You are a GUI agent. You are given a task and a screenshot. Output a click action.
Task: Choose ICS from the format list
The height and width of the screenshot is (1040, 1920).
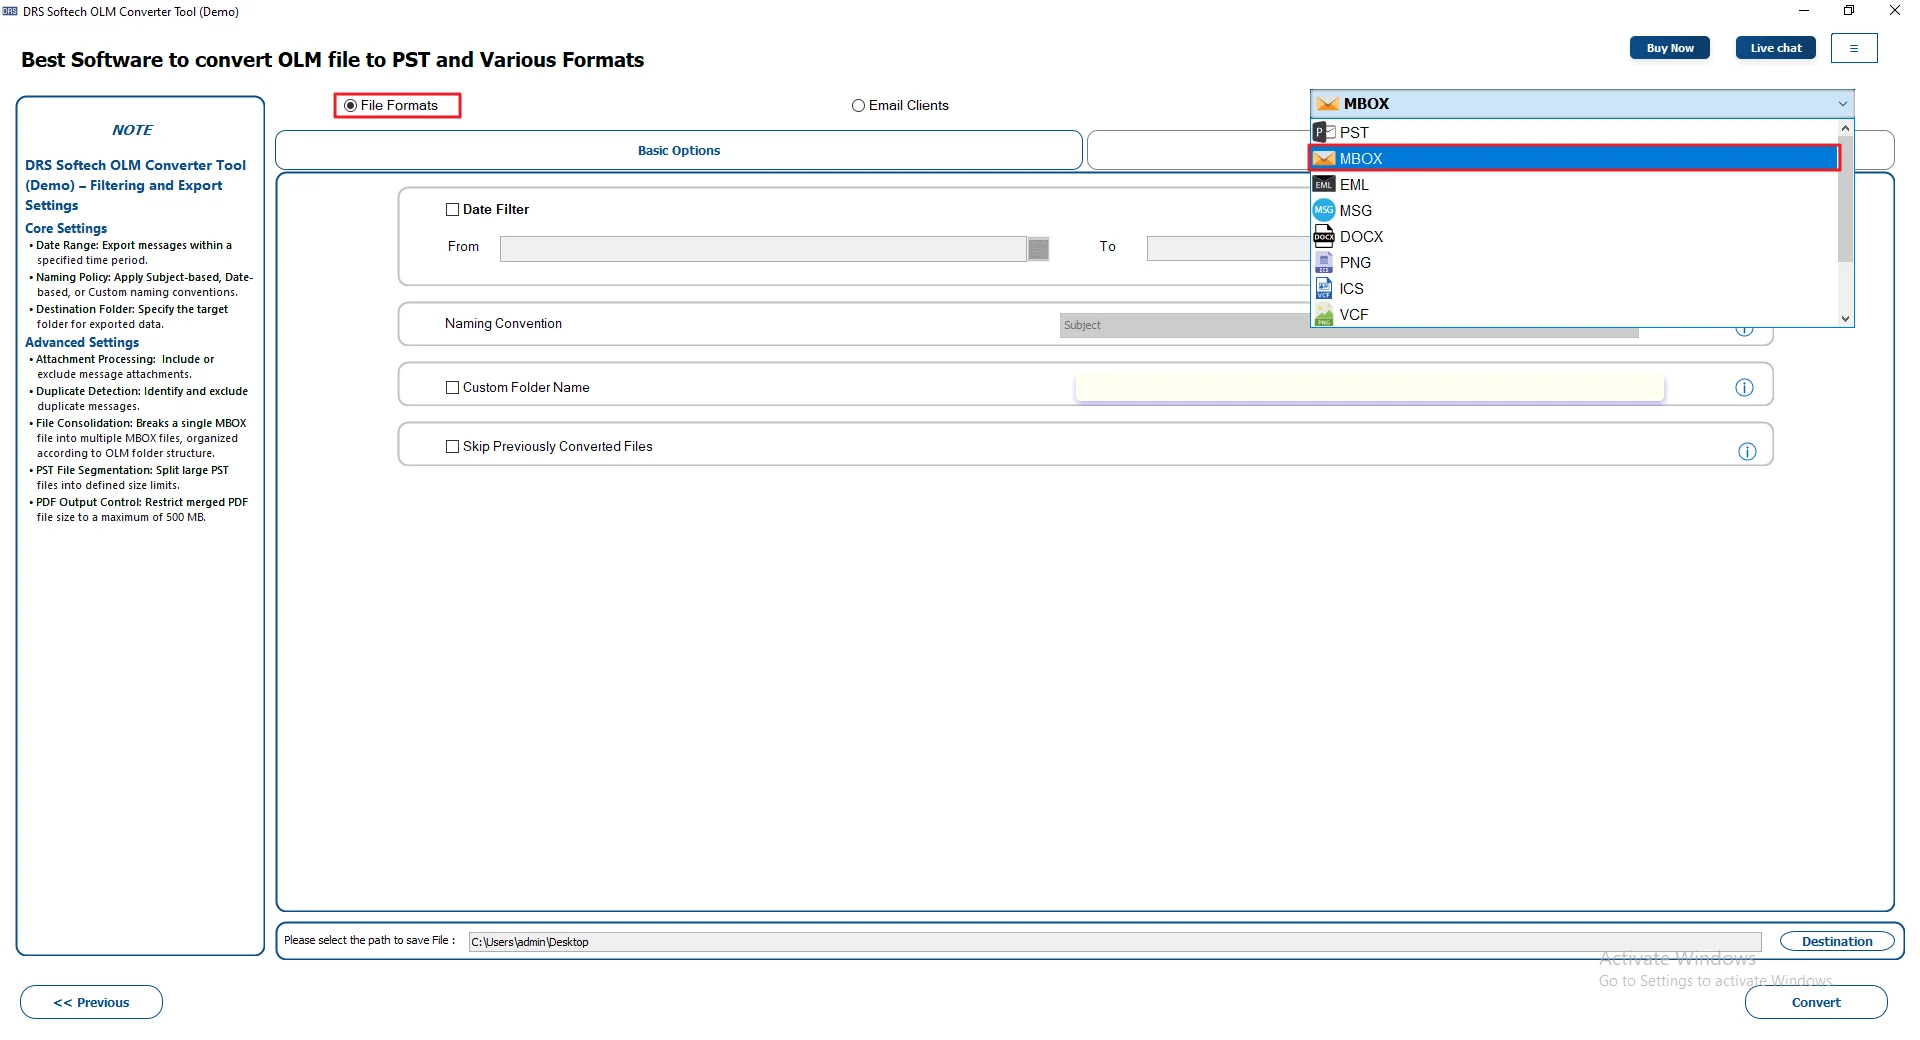[1574, 288]
